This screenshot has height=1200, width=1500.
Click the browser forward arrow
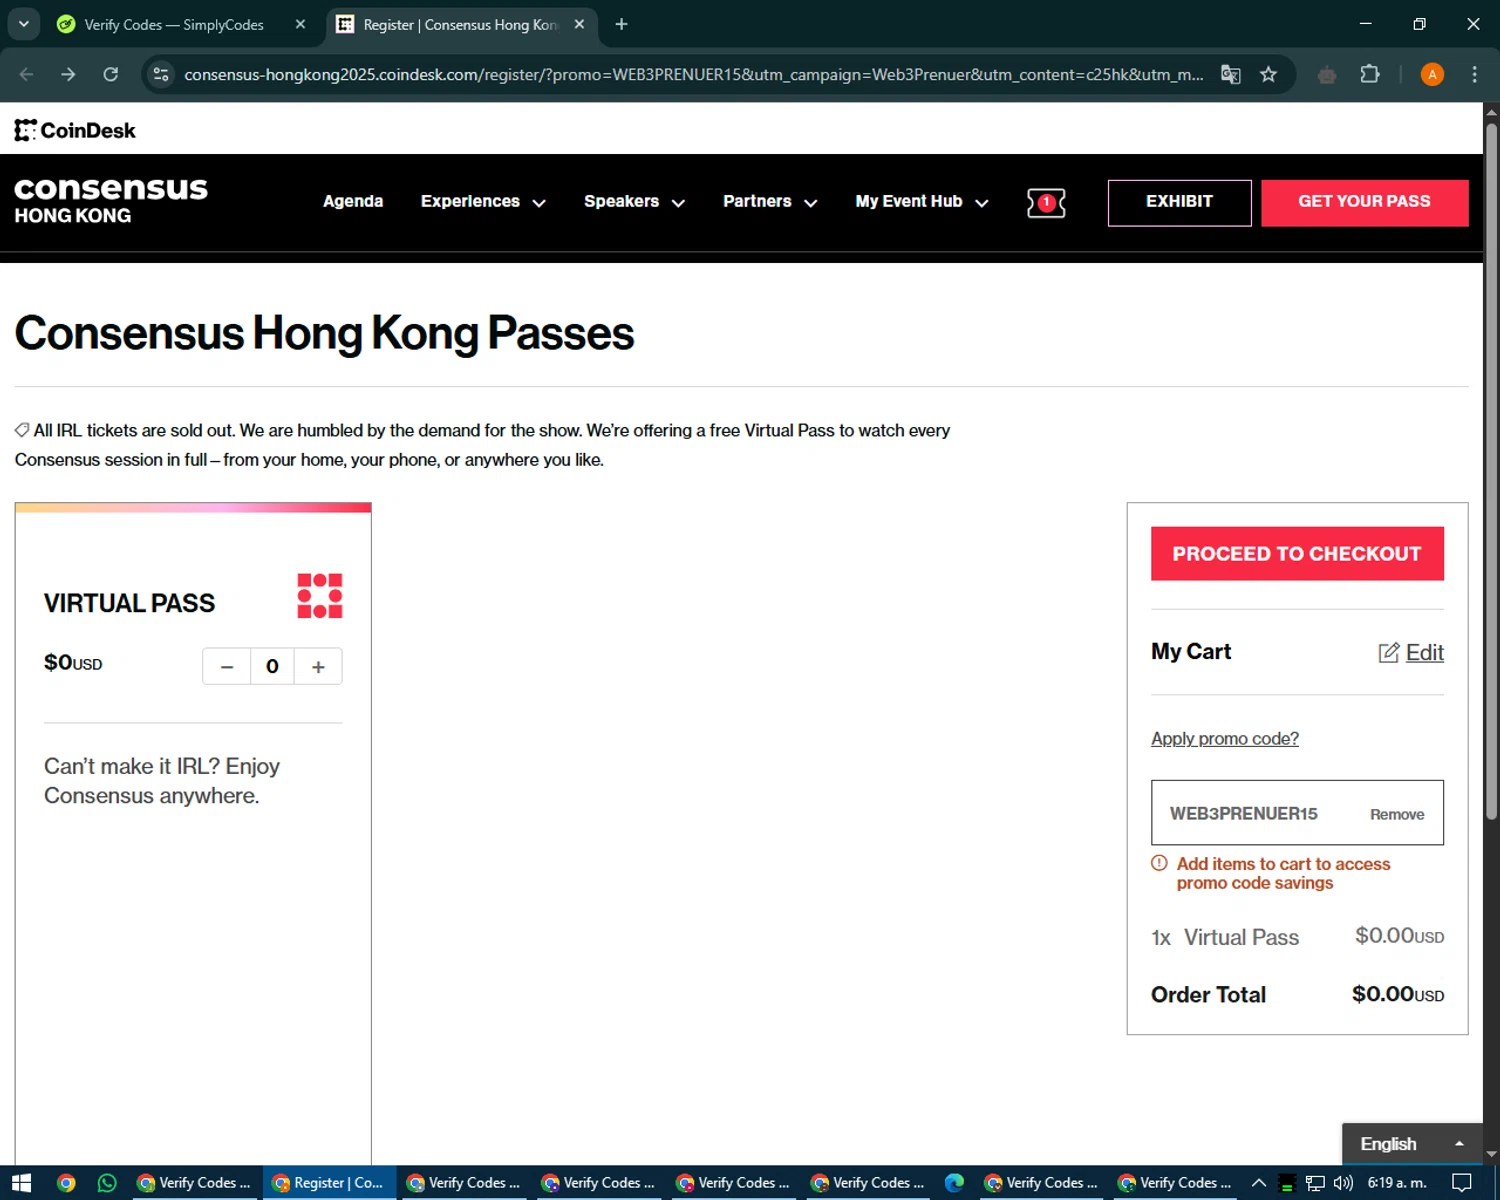click(x=68, y=74)
